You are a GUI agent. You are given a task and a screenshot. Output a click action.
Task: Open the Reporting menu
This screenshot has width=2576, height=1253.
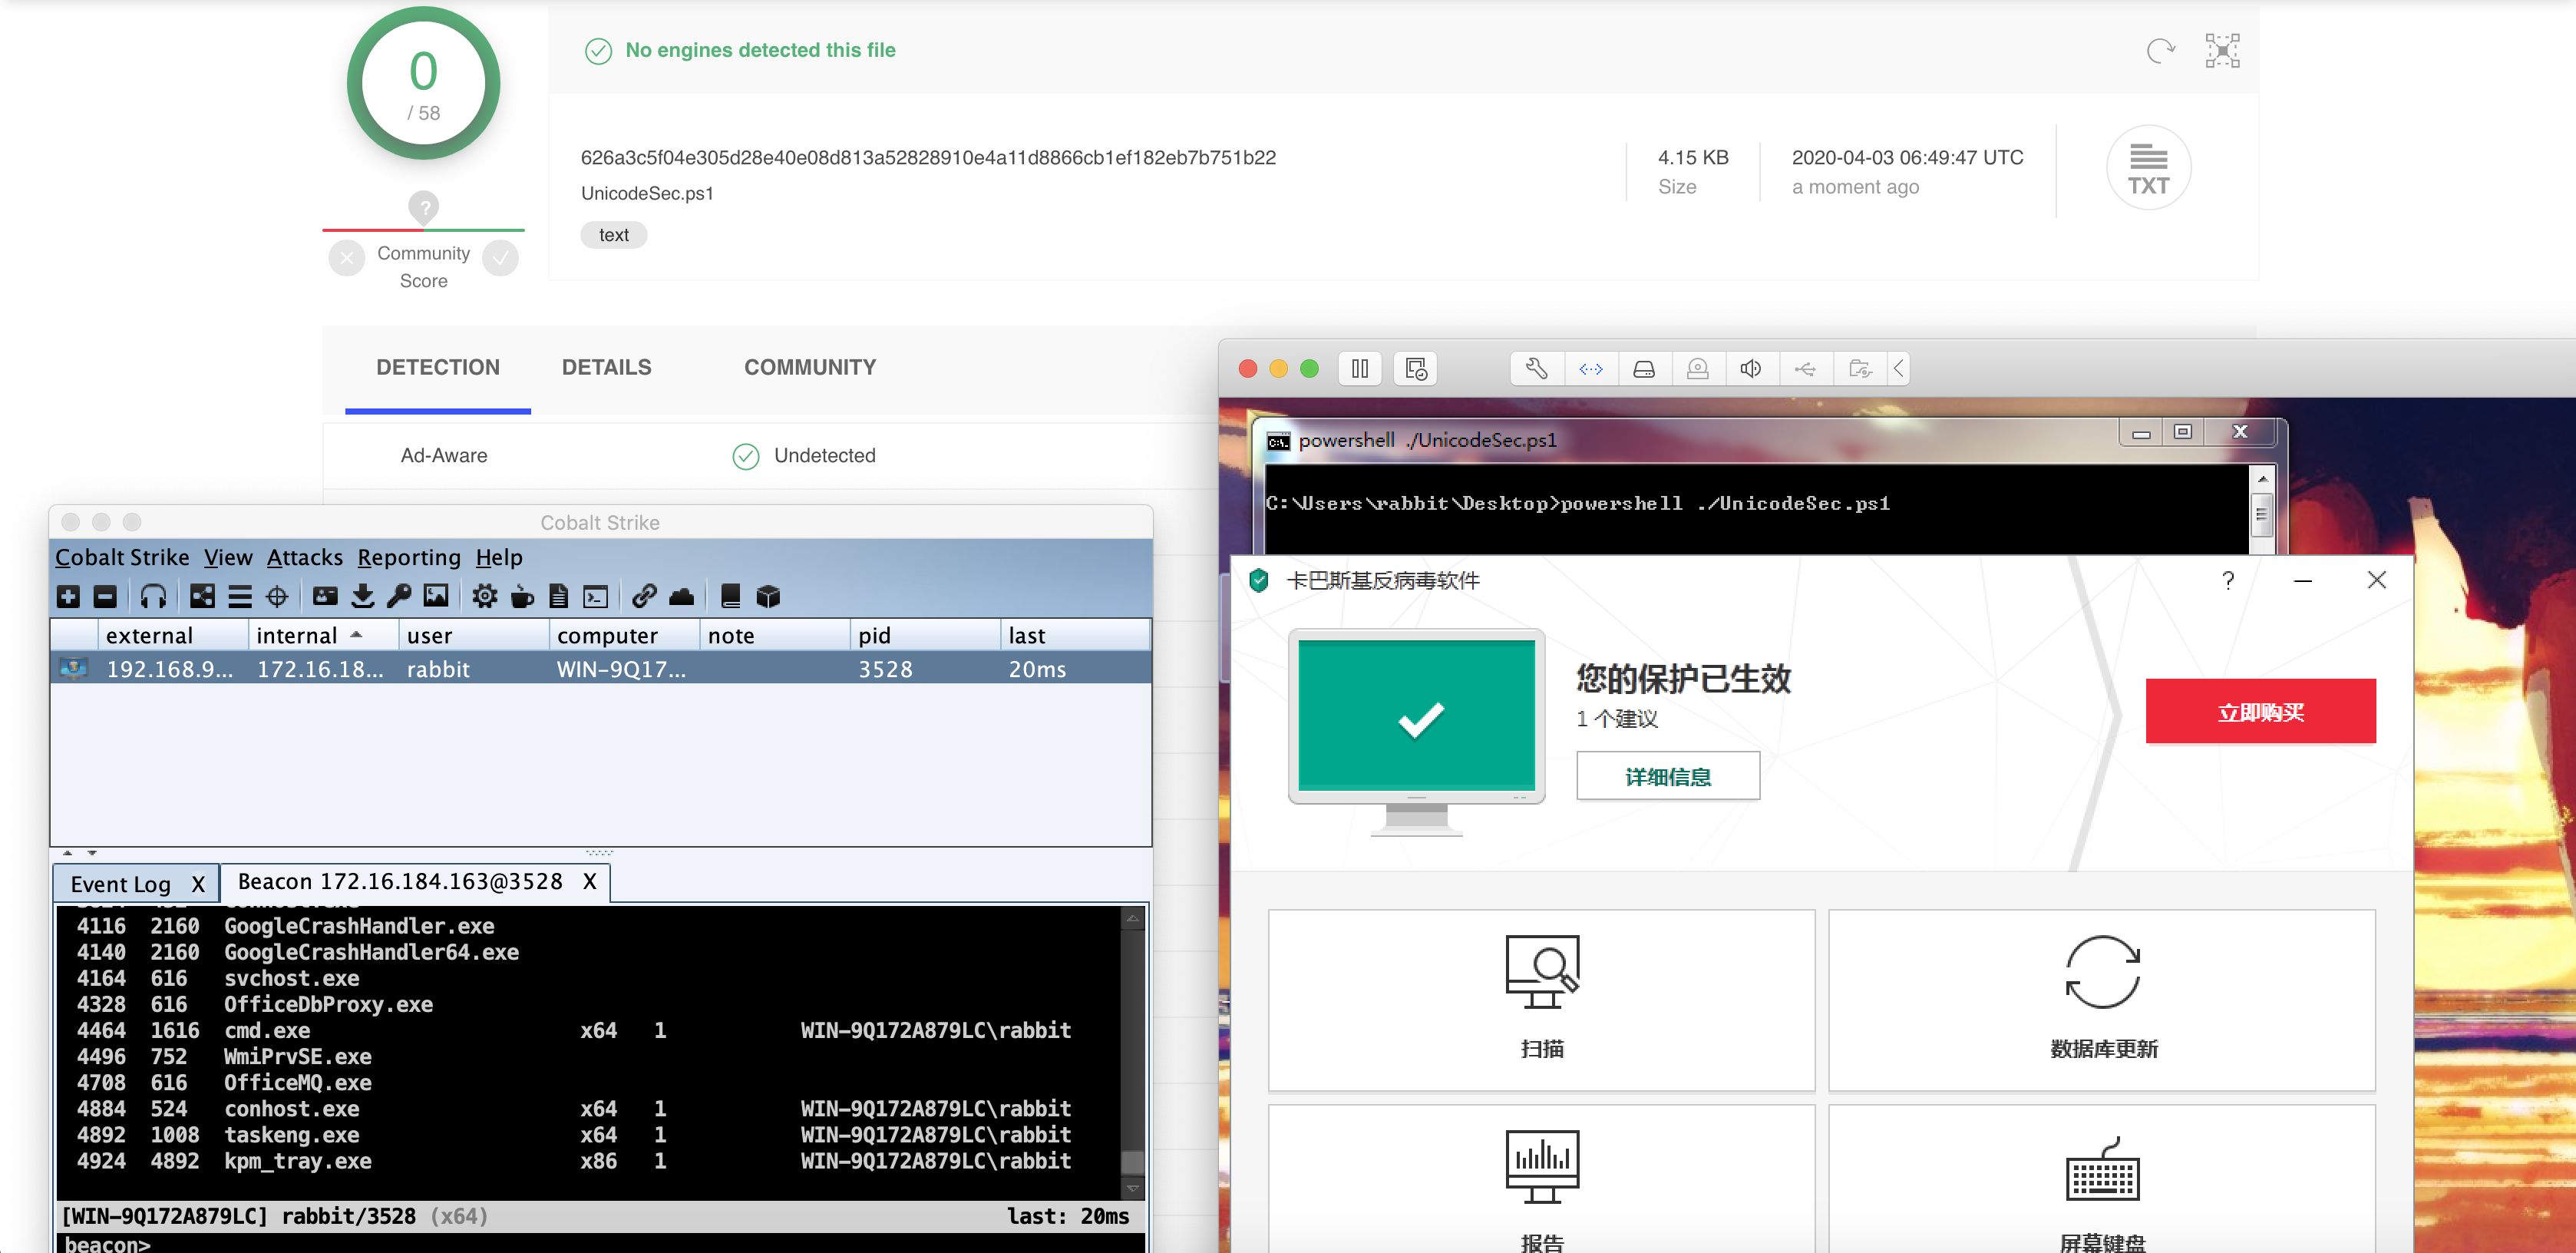[409, 558]
